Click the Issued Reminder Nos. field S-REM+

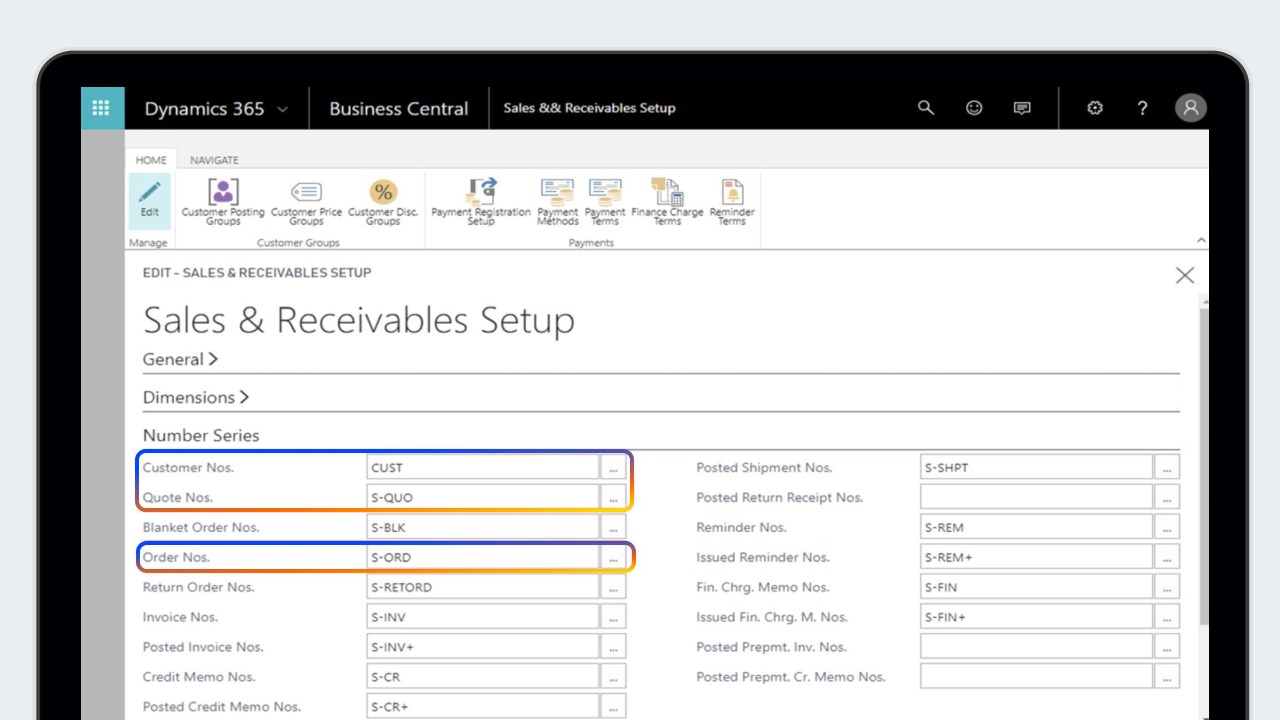[x=1037, y=557]
